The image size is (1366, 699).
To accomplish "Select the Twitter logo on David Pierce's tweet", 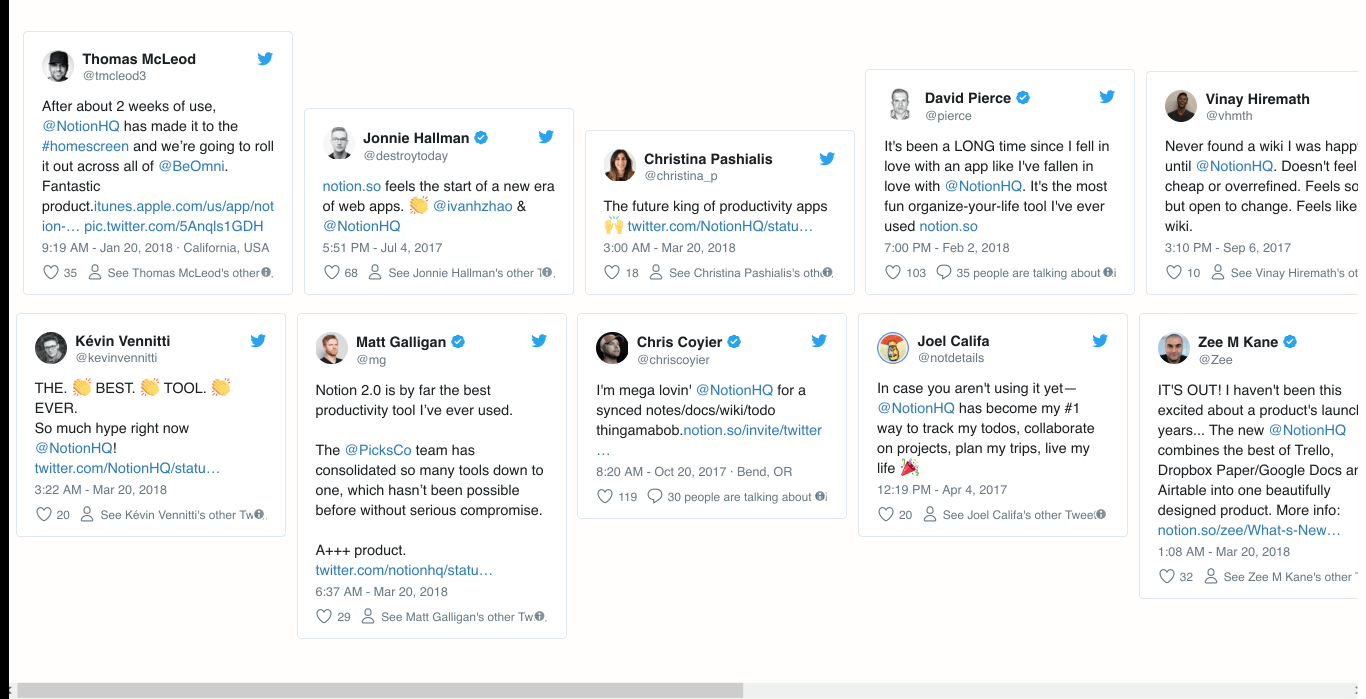I will [x=1107, y=97].
